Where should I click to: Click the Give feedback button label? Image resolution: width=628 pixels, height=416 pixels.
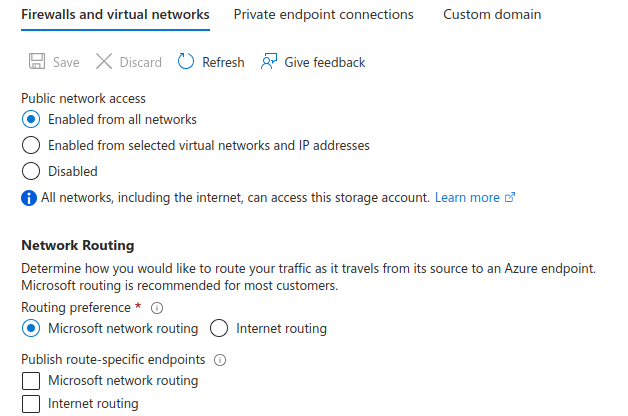[325, 62]
